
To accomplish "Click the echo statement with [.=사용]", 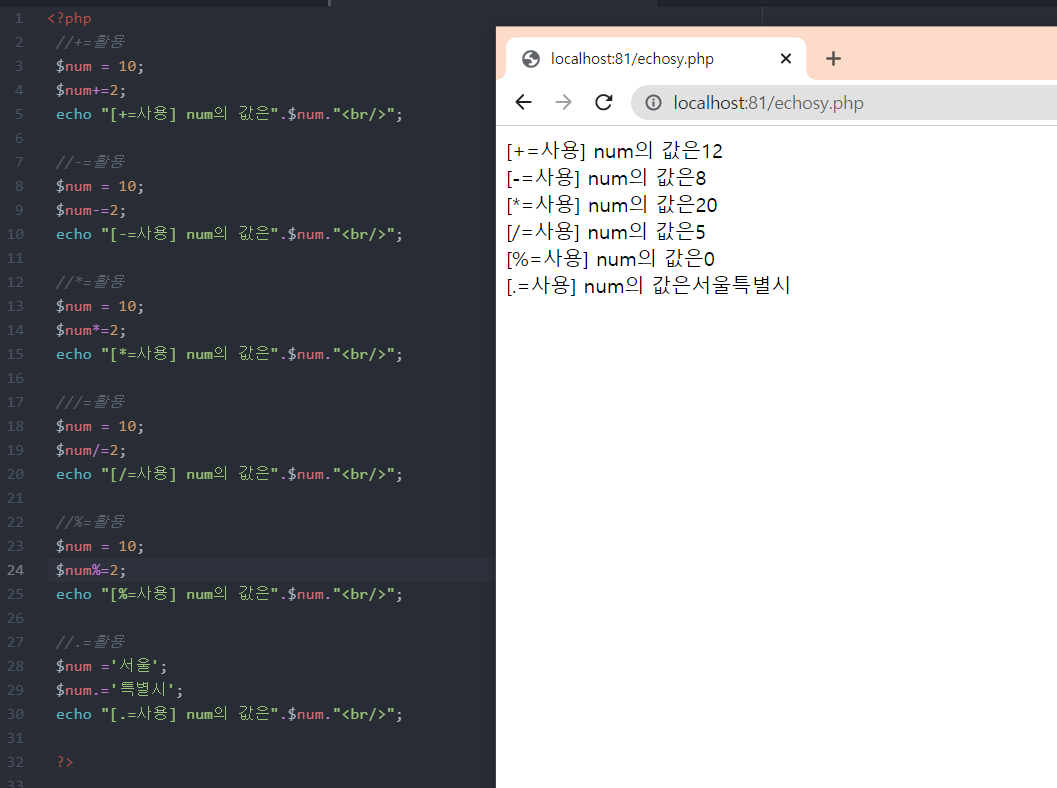I will (x=229, y=714).
